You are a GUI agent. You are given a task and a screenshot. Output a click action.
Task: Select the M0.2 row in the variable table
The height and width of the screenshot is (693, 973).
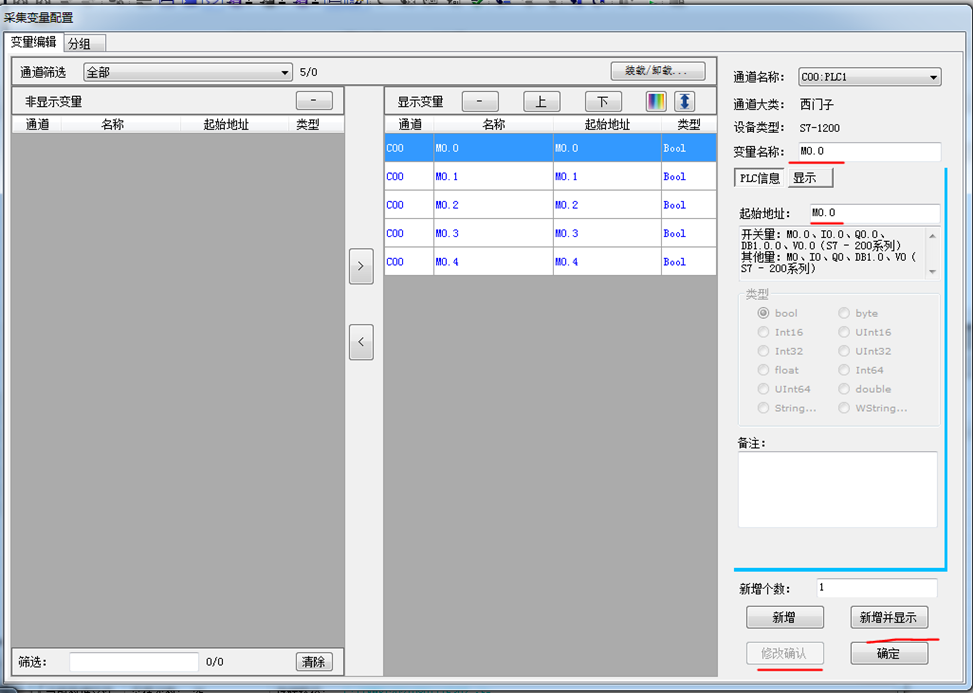[x=550, y=205]
